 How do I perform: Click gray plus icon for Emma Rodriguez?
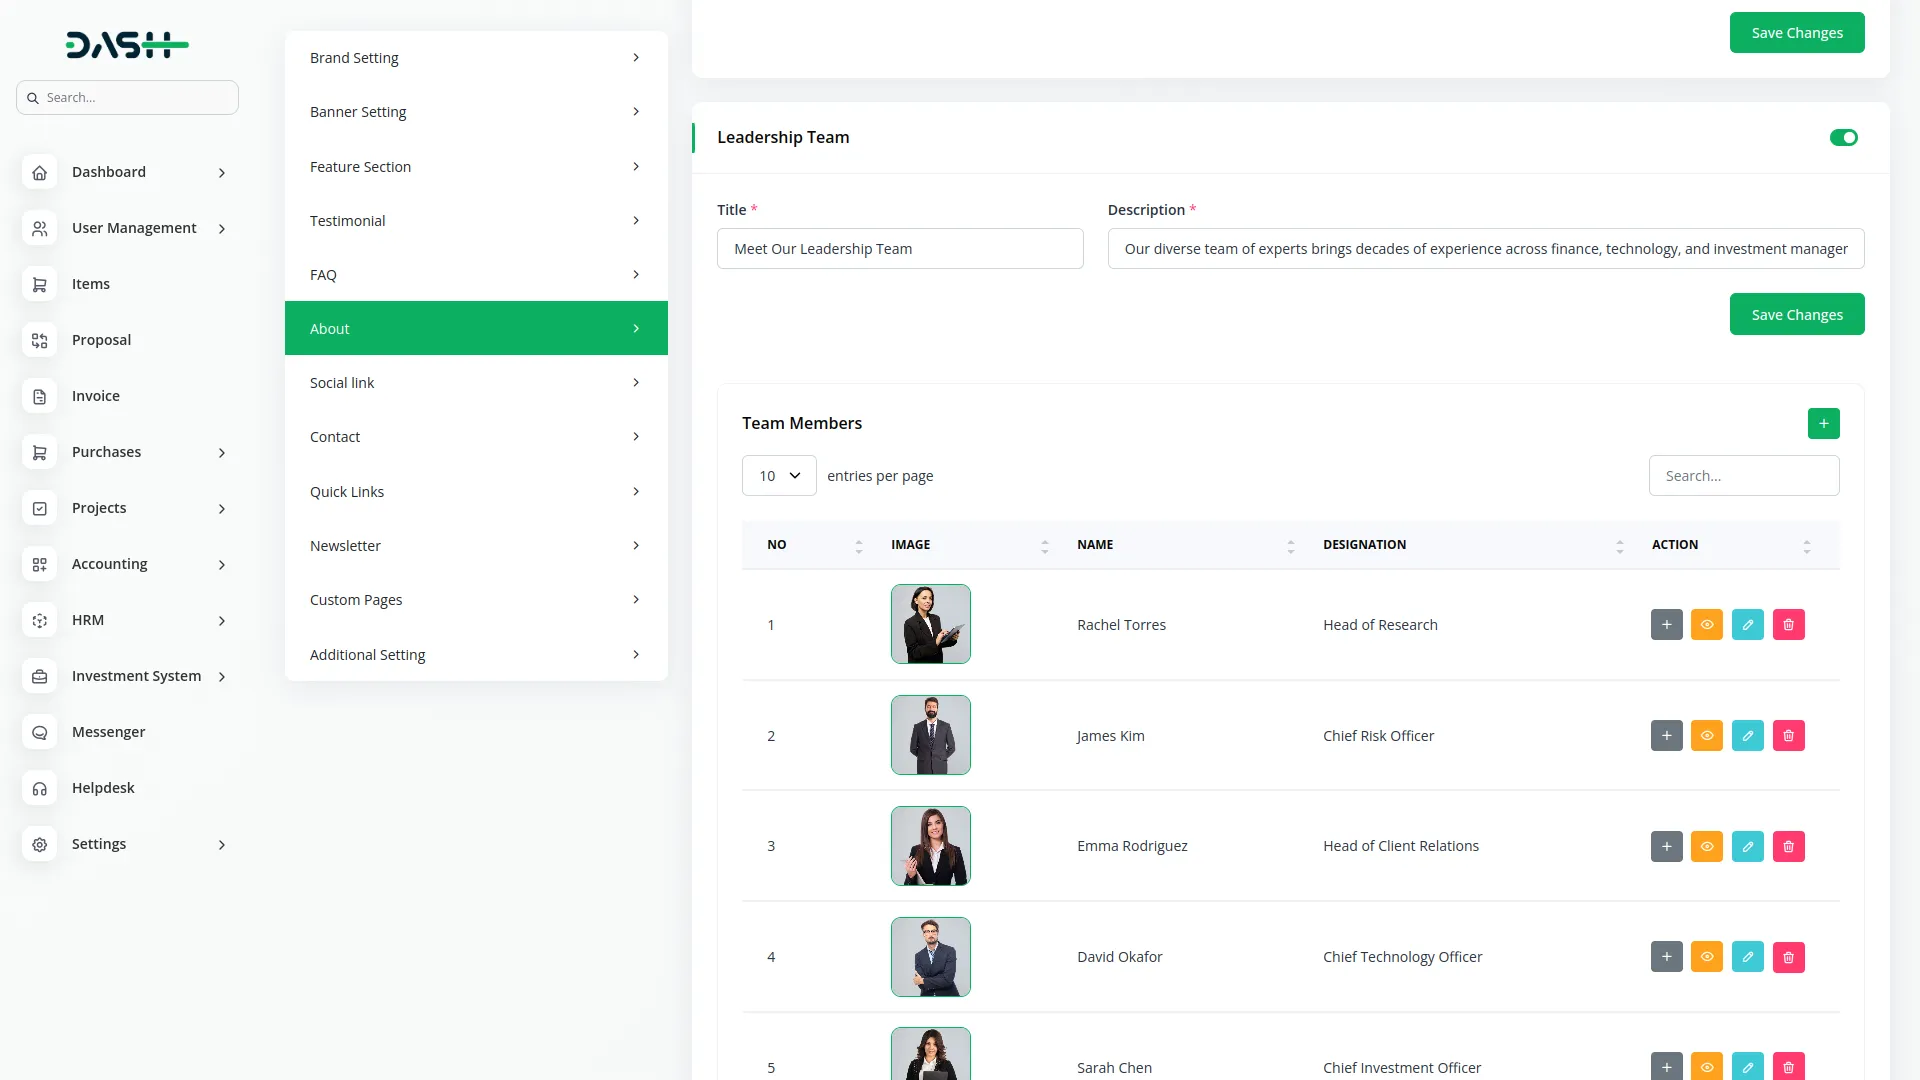(x=1666, y=847)
